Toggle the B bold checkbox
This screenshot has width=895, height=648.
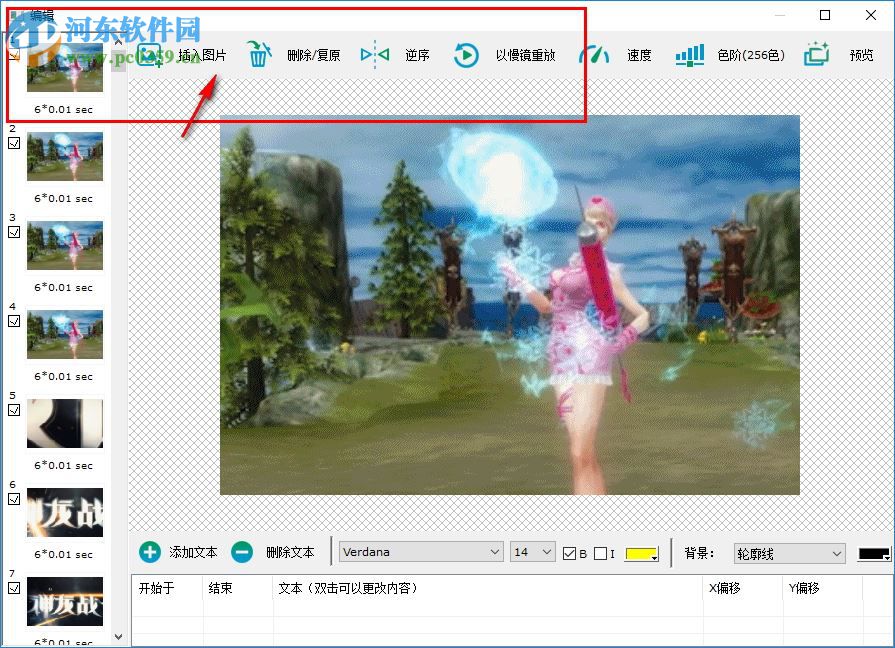[568, 553]
